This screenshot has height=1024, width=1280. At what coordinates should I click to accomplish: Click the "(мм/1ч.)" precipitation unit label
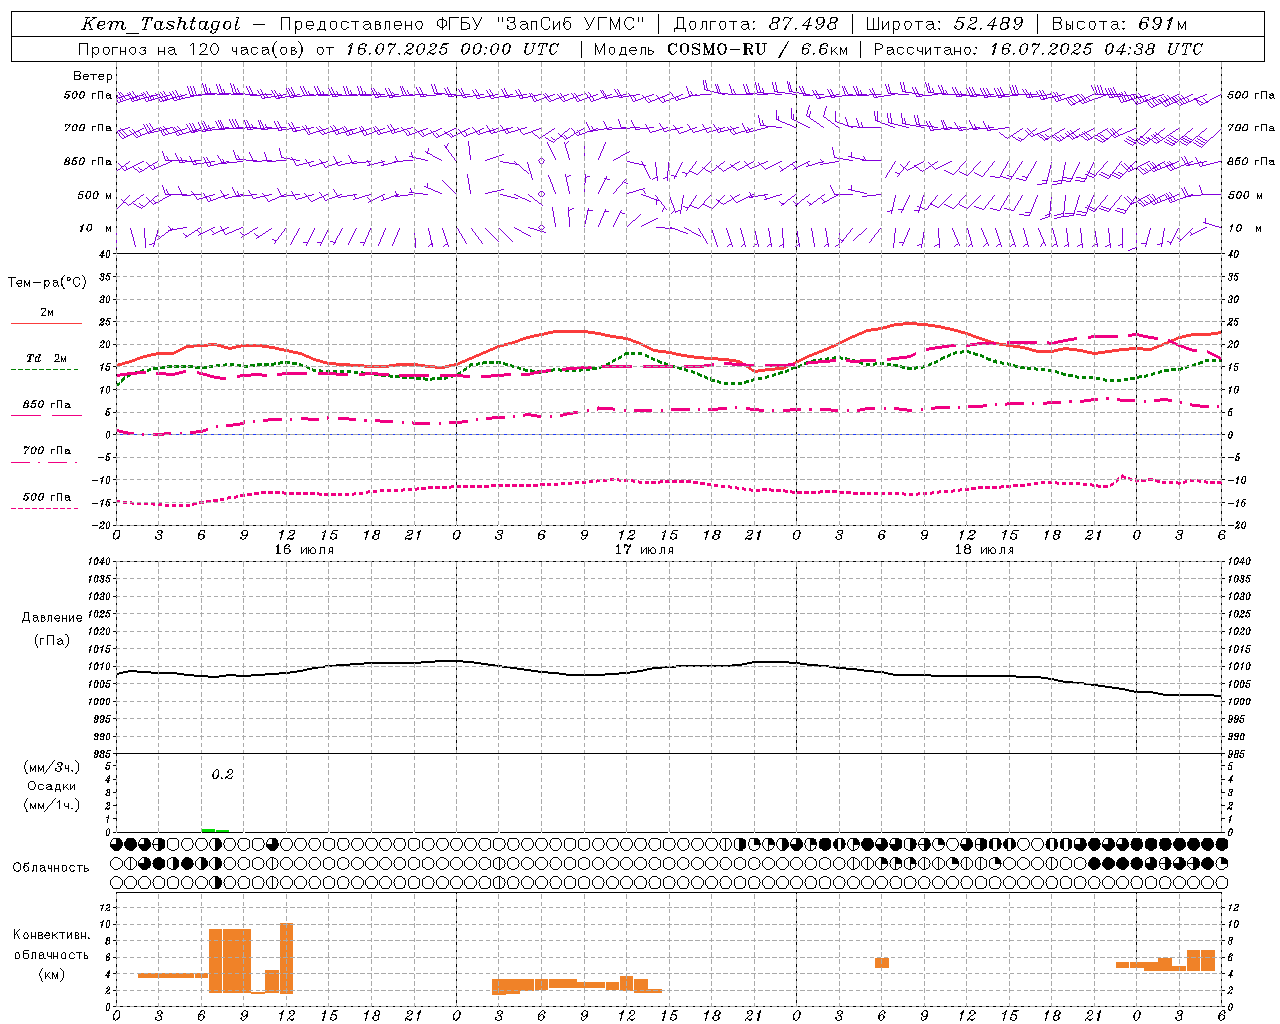pyautogui.click(x=52, y=805)
